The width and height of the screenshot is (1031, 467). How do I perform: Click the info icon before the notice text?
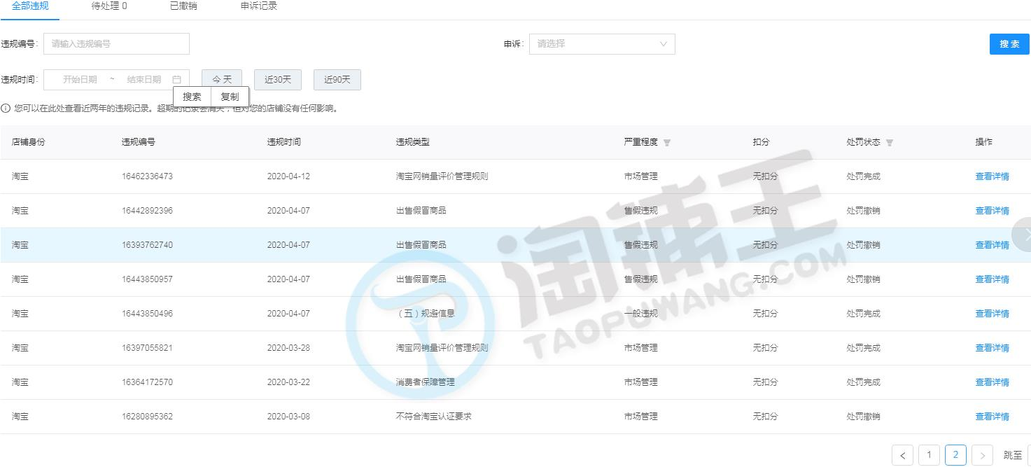[5, 108]
